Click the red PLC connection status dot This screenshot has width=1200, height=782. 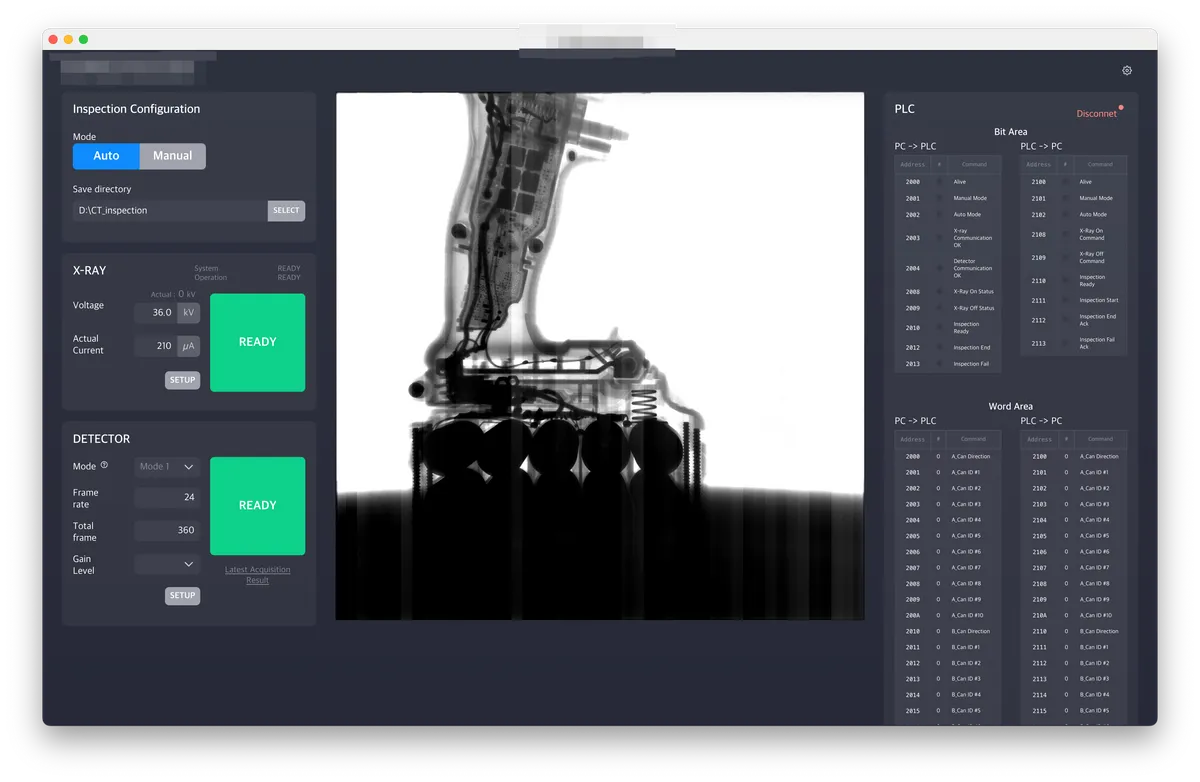(1121, 107)
